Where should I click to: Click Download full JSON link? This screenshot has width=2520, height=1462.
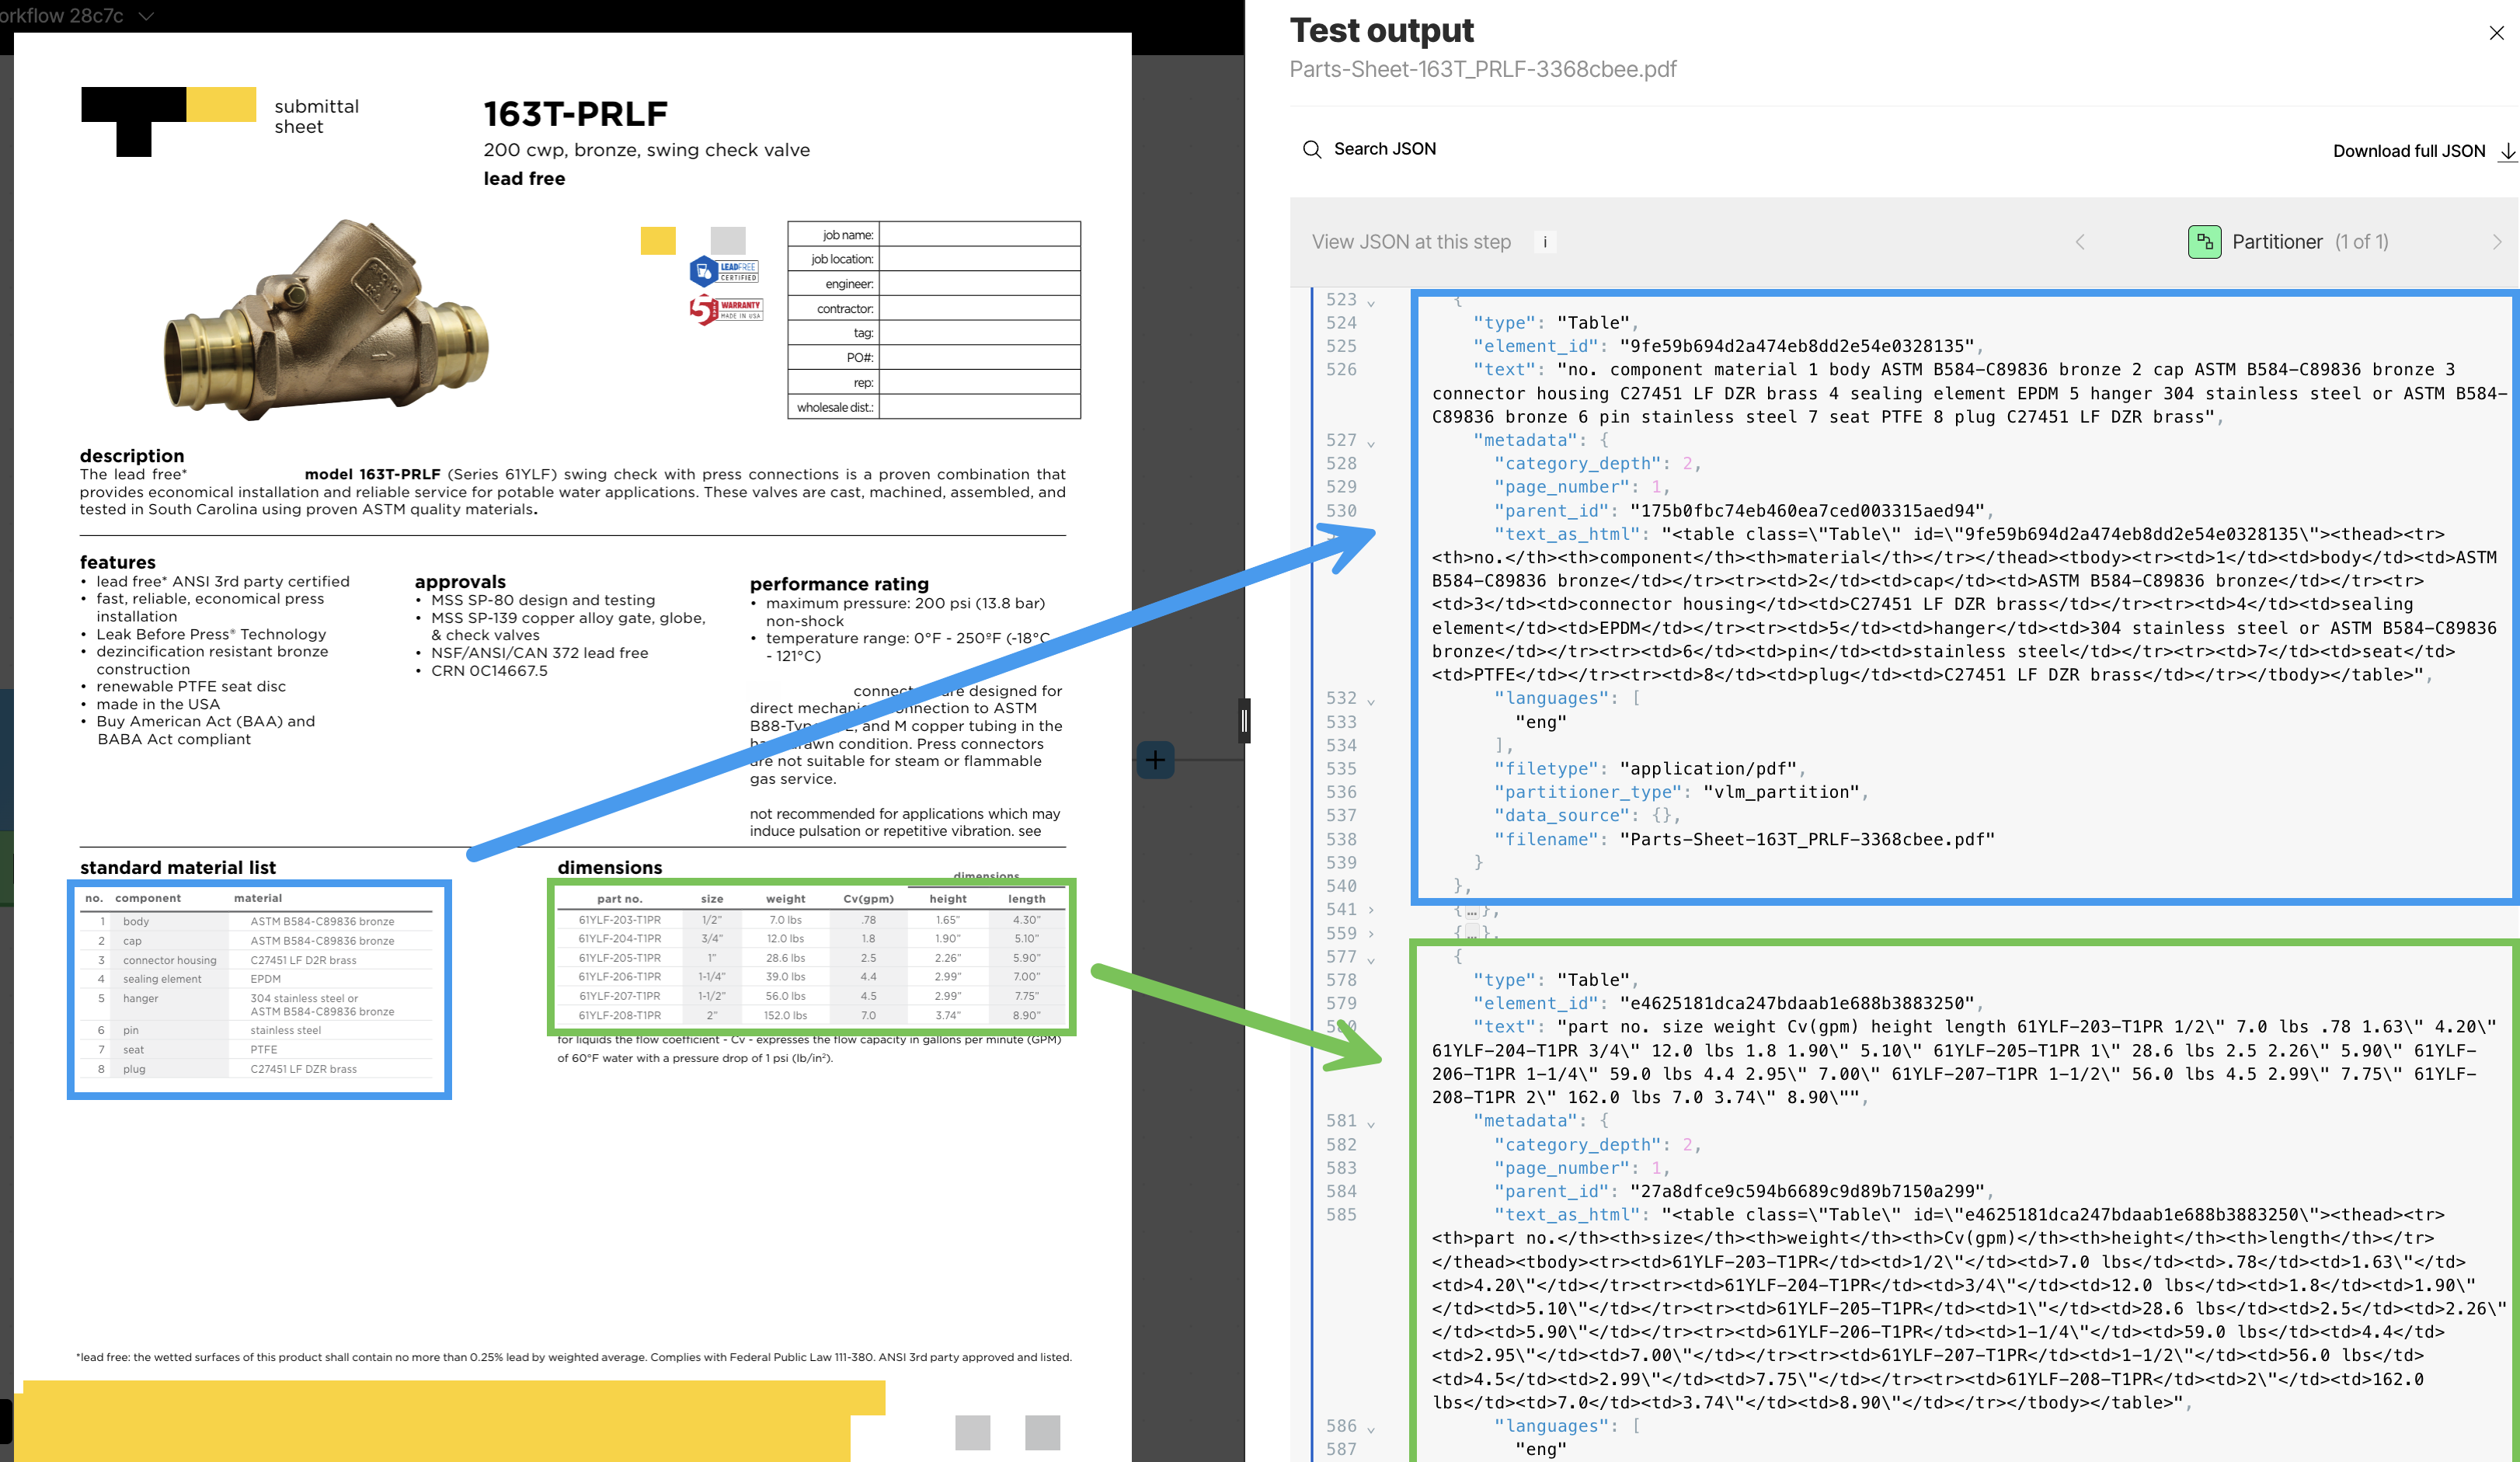[x=2408, y=151]
